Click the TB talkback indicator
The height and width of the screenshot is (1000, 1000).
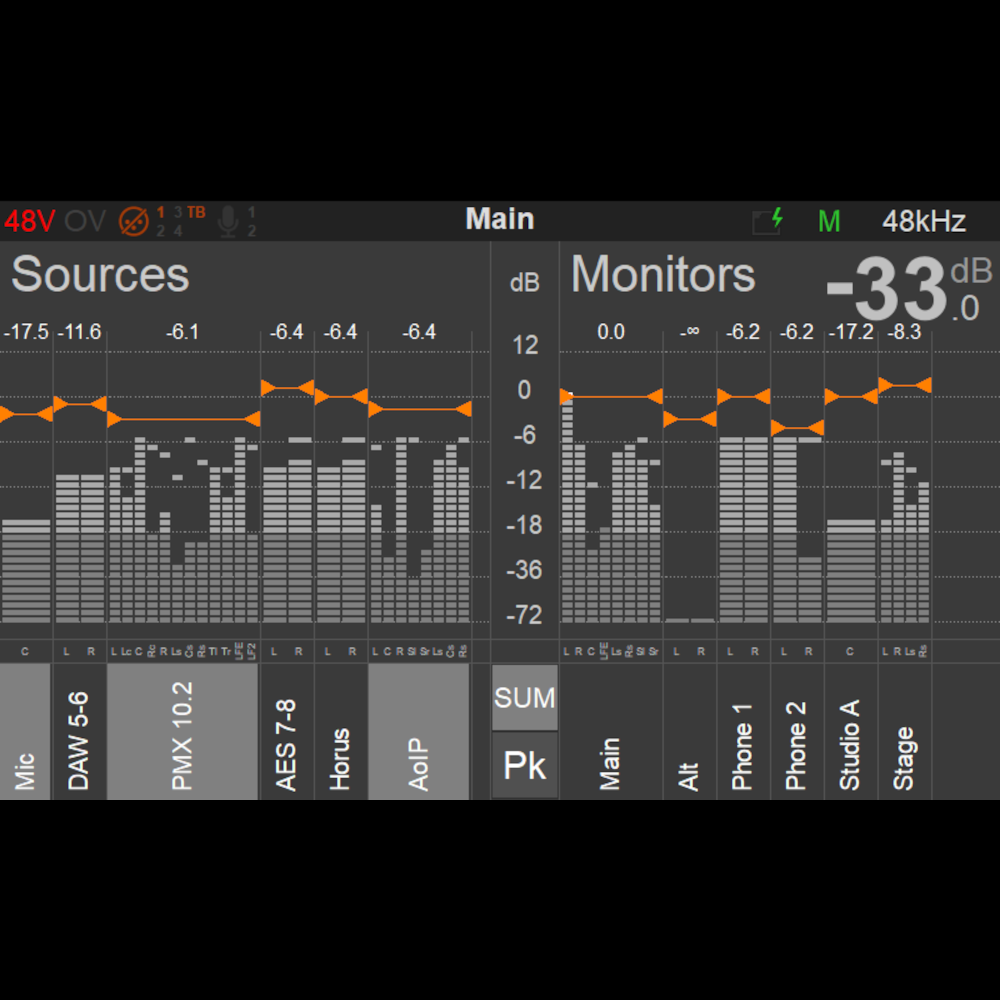196,212
